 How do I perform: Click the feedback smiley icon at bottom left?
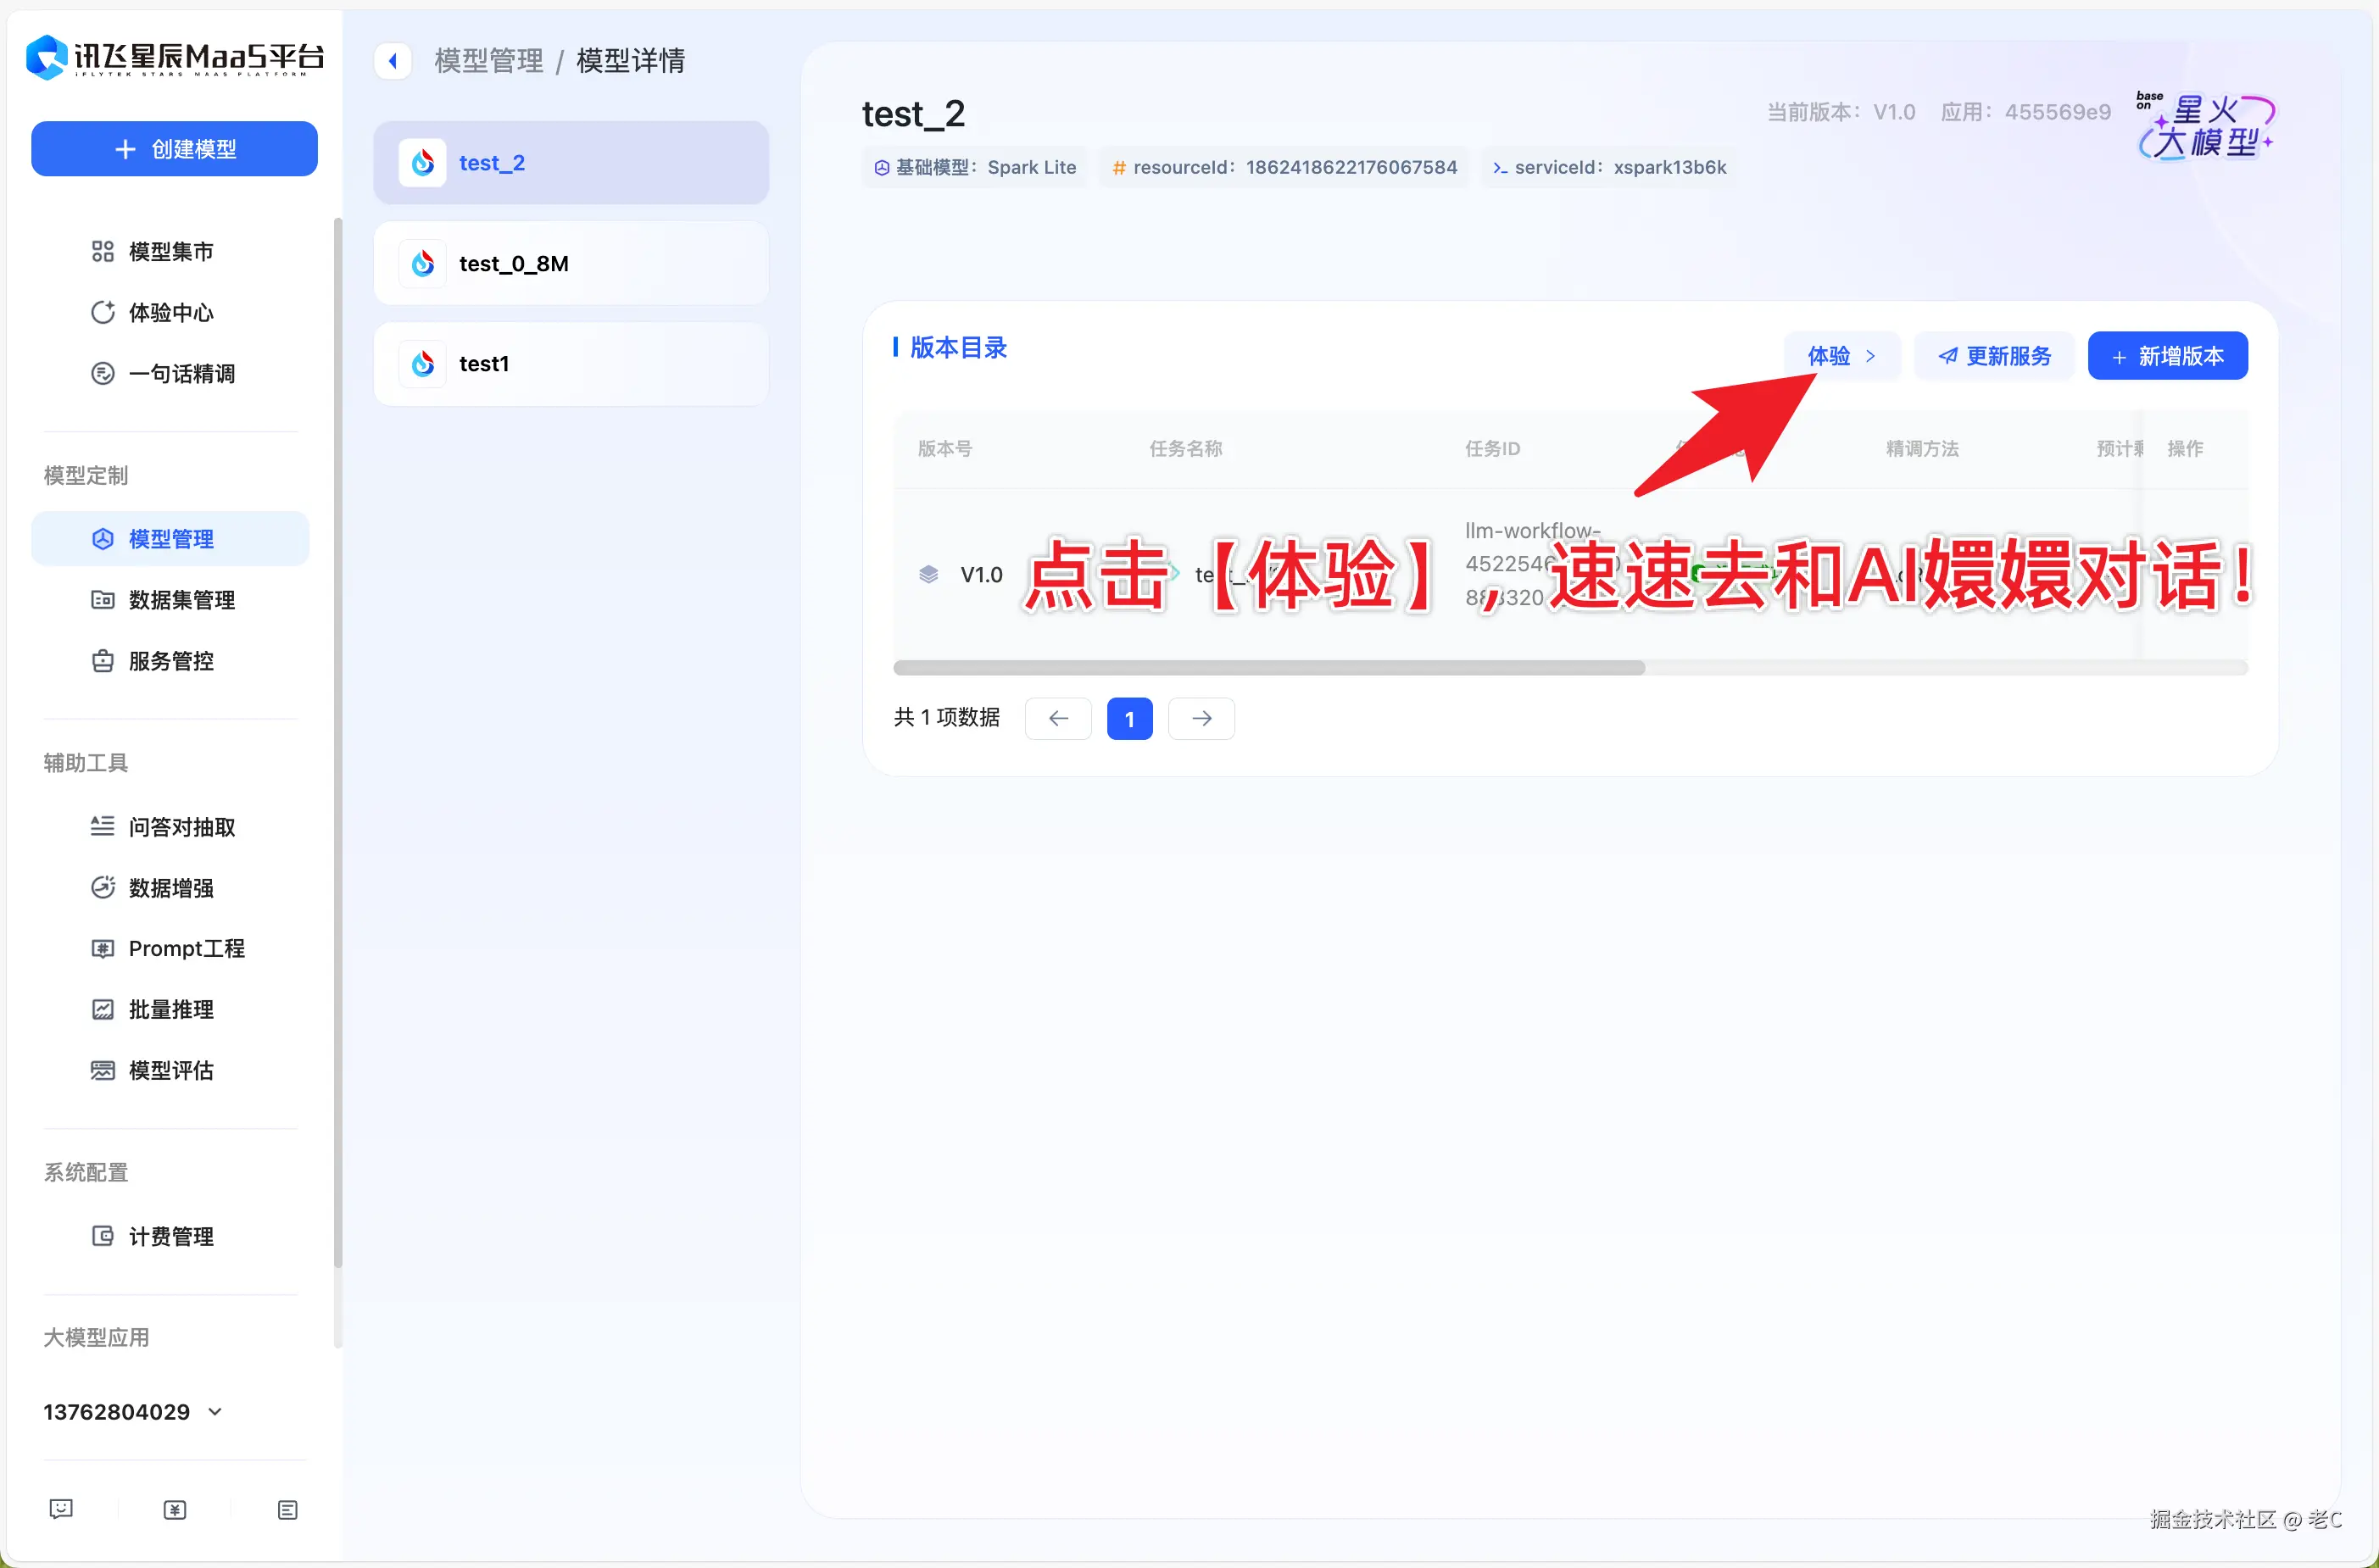click(x=61, y=1509)
